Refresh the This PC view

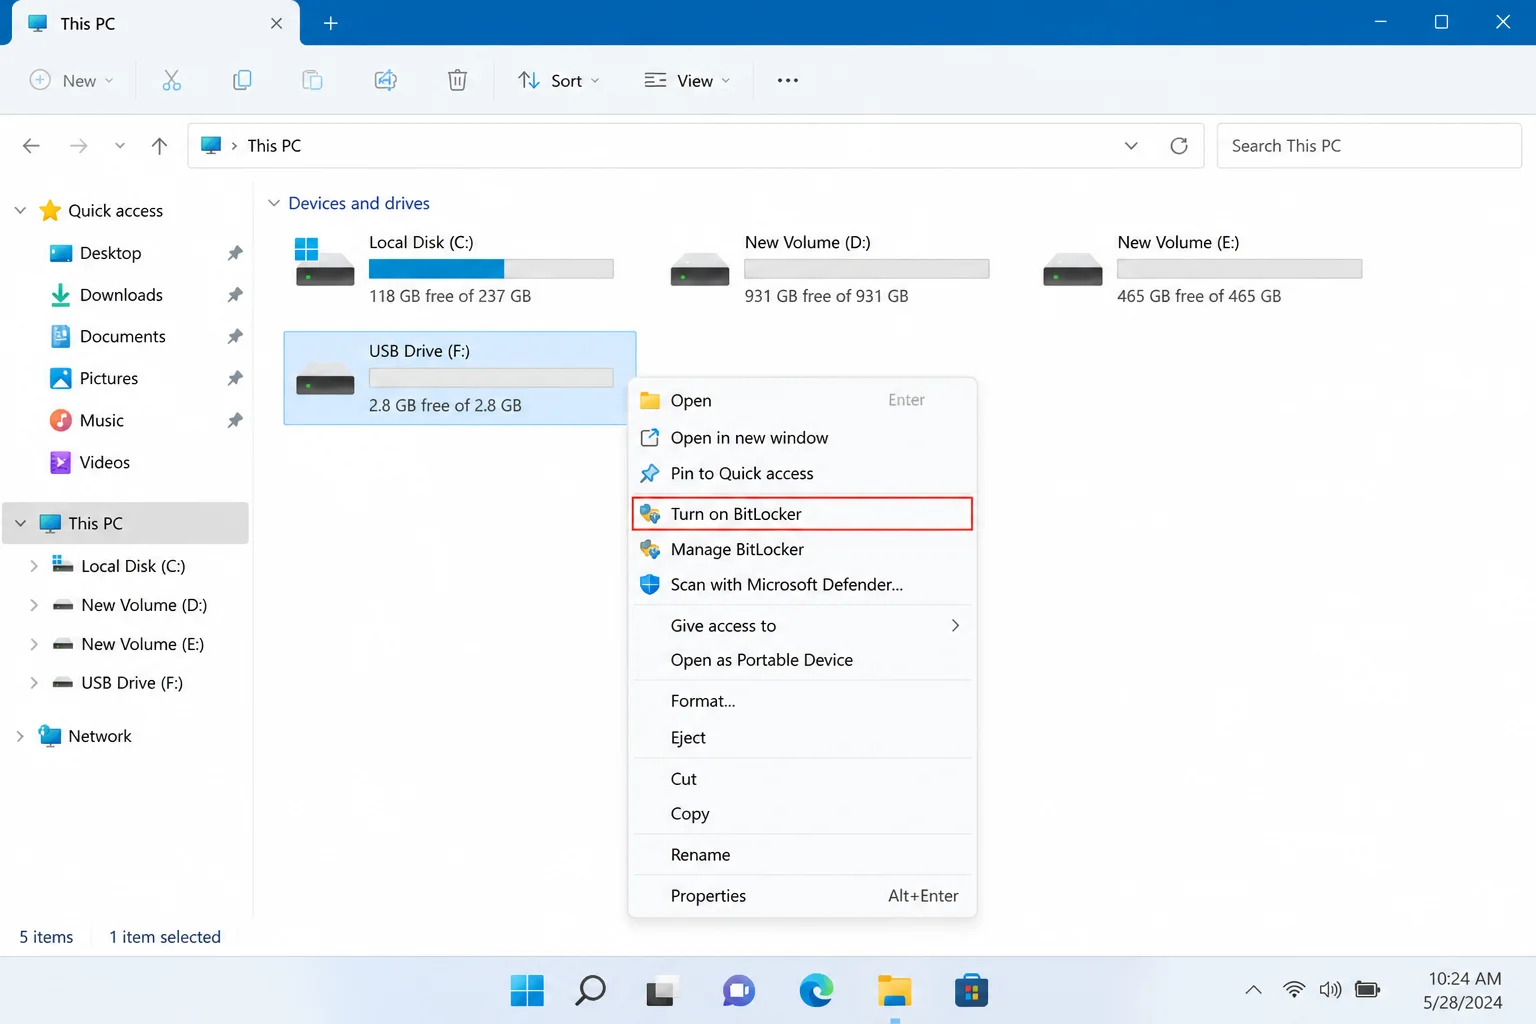click(x=1179, y=146)
